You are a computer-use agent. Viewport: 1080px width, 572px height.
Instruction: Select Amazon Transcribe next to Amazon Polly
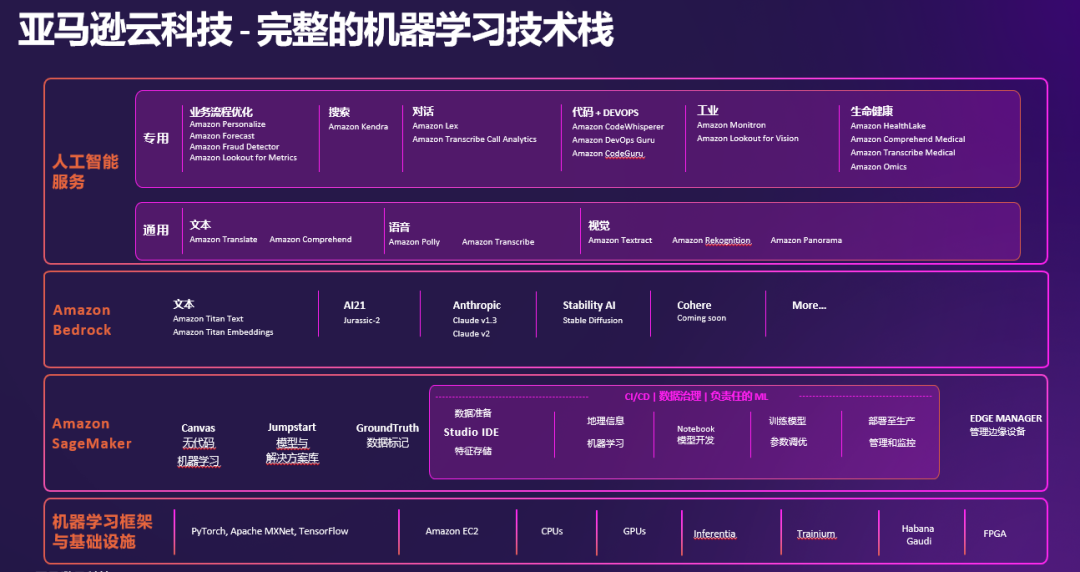pyautogui.click(x=498, y=243)
